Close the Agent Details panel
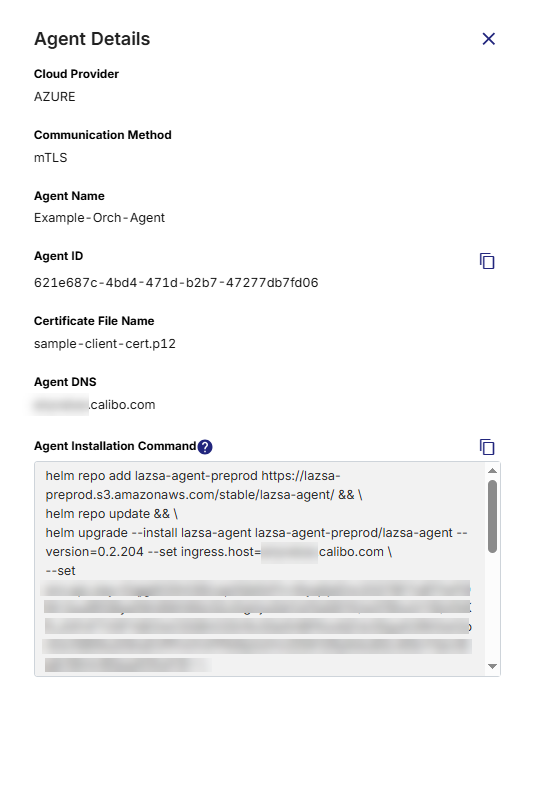This screenshot has width=543, height=802. 488,39
